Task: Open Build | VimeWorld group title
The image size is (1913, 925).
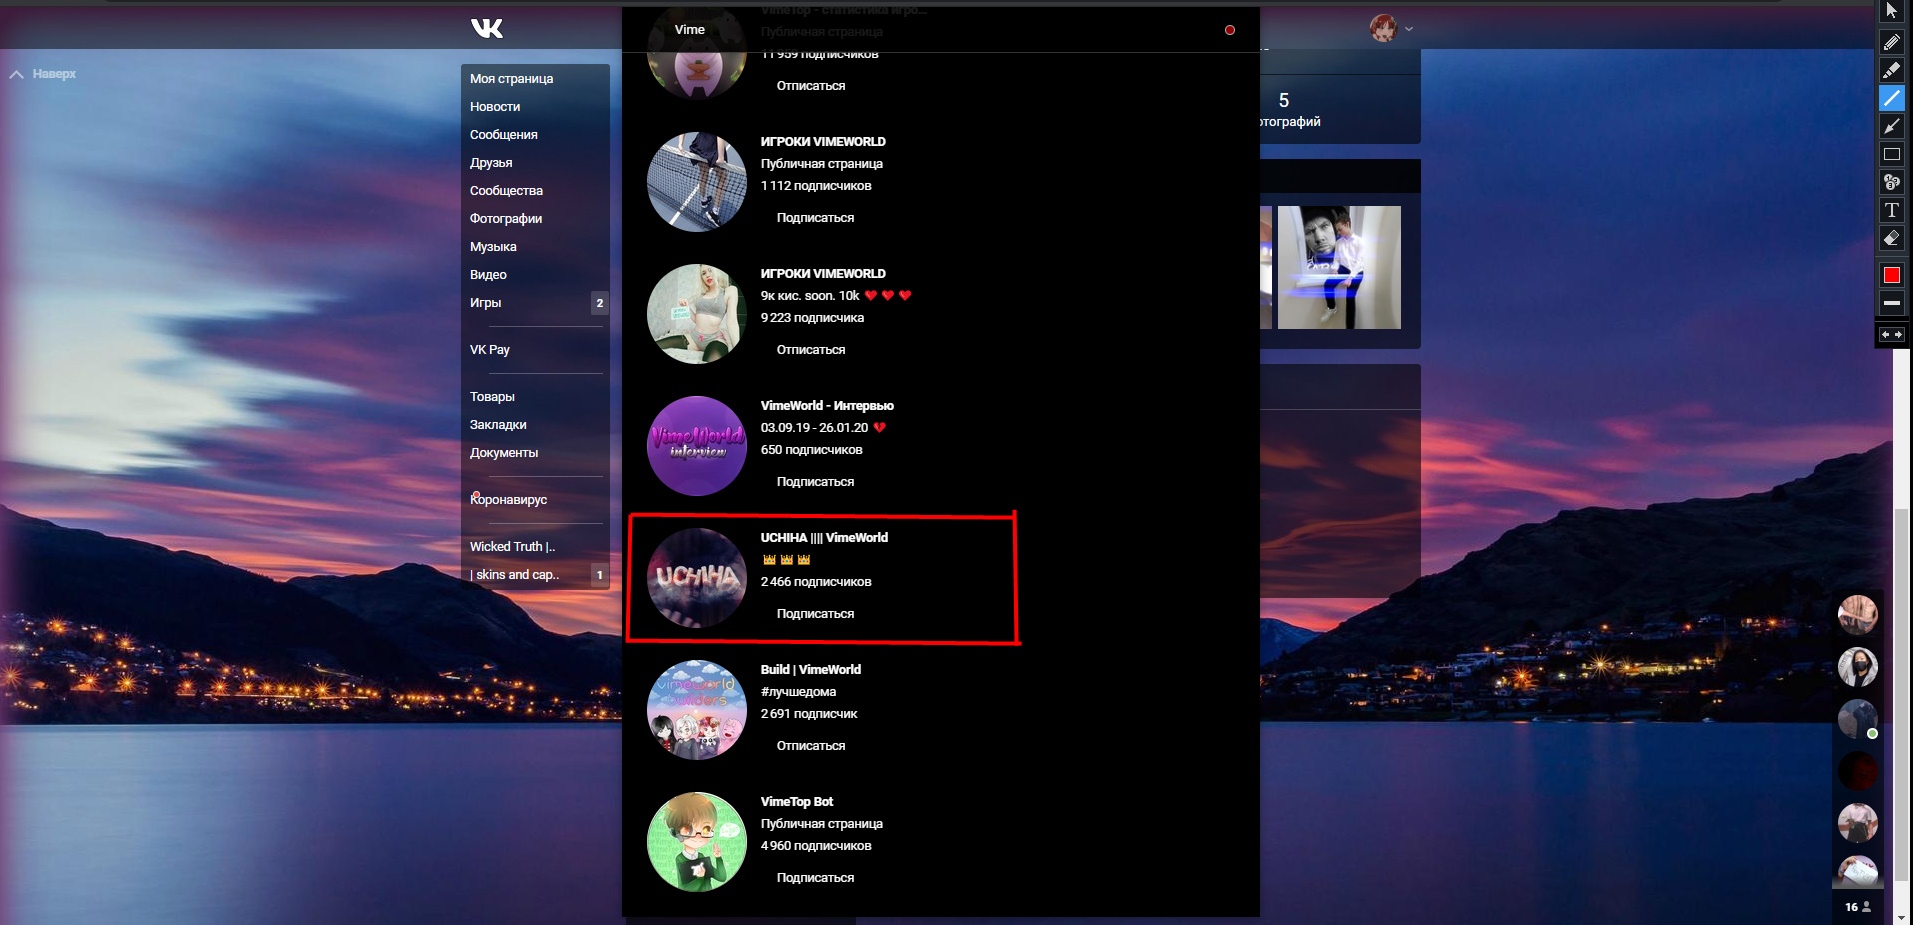Action: (x=810, y=669)
